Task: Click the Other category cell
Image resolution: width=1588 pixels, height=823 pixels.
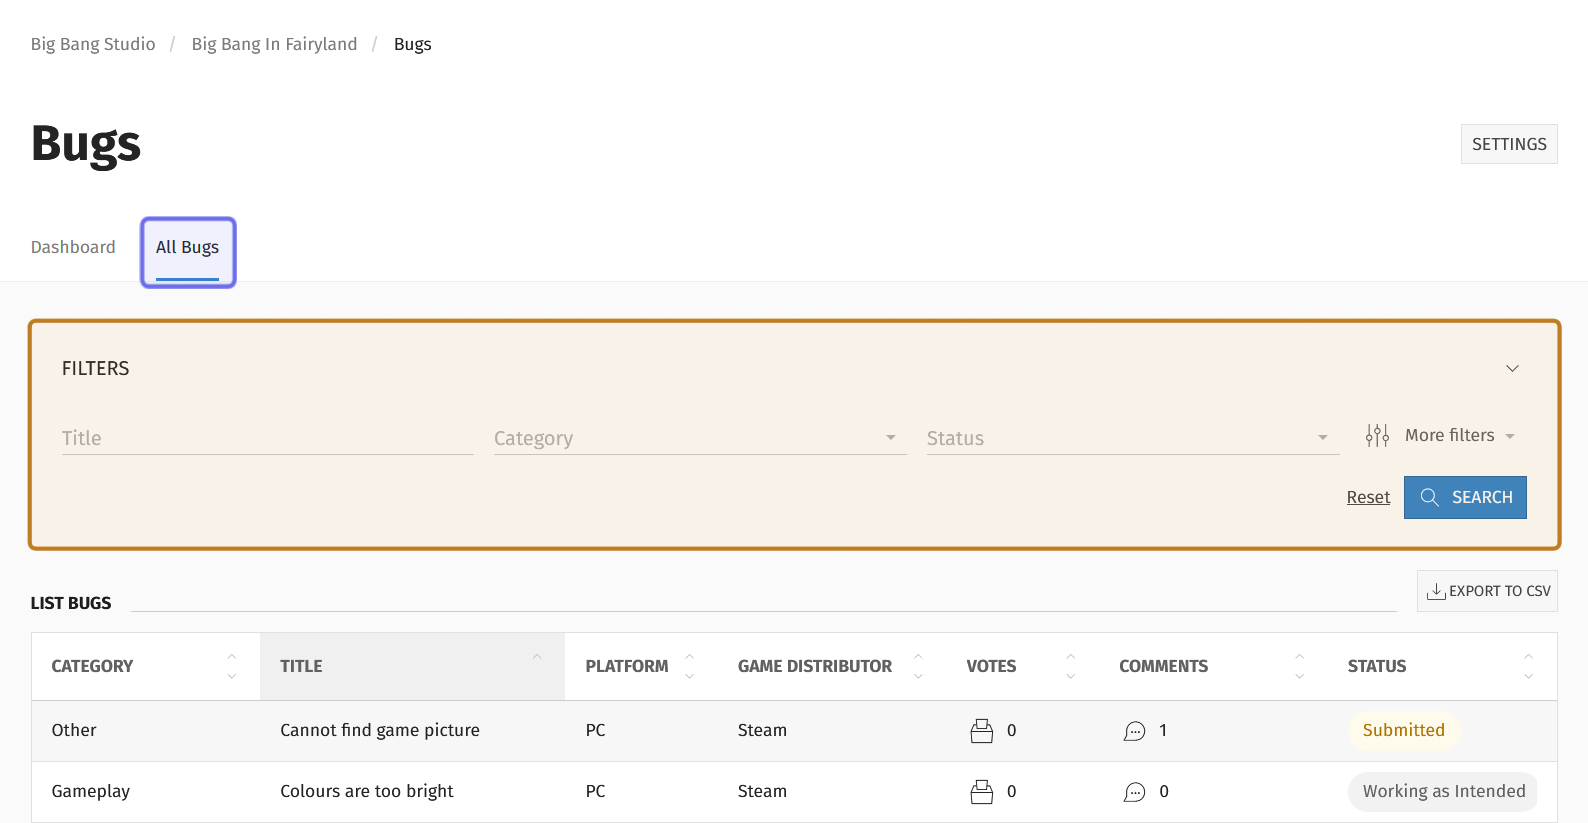Action: point(74,730)
